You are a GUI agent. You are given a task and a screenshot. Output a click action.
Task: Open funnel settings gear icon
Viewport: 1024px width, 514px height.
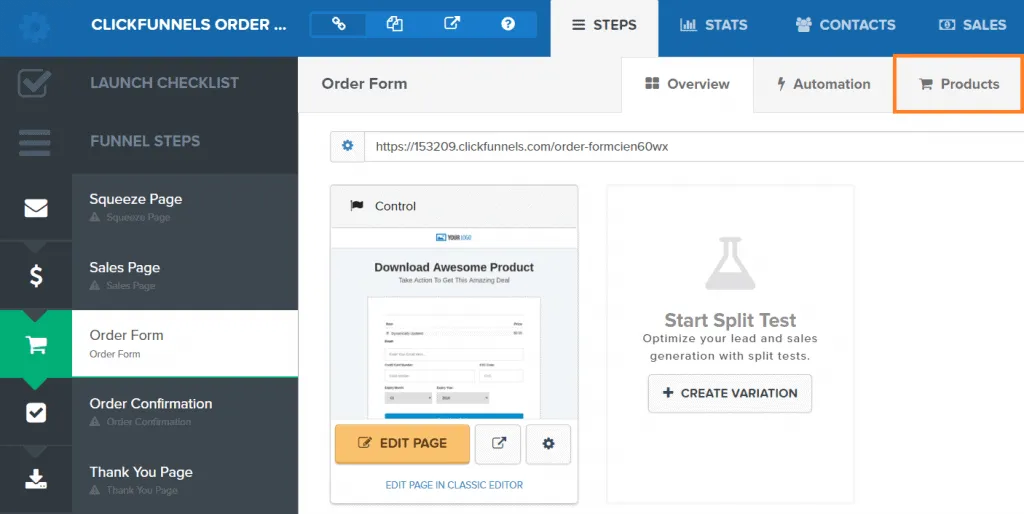34,27
